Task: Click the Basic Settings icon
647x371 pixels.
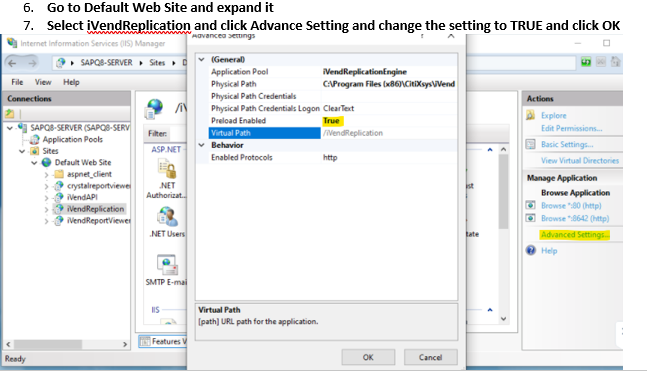Action: 531,144
